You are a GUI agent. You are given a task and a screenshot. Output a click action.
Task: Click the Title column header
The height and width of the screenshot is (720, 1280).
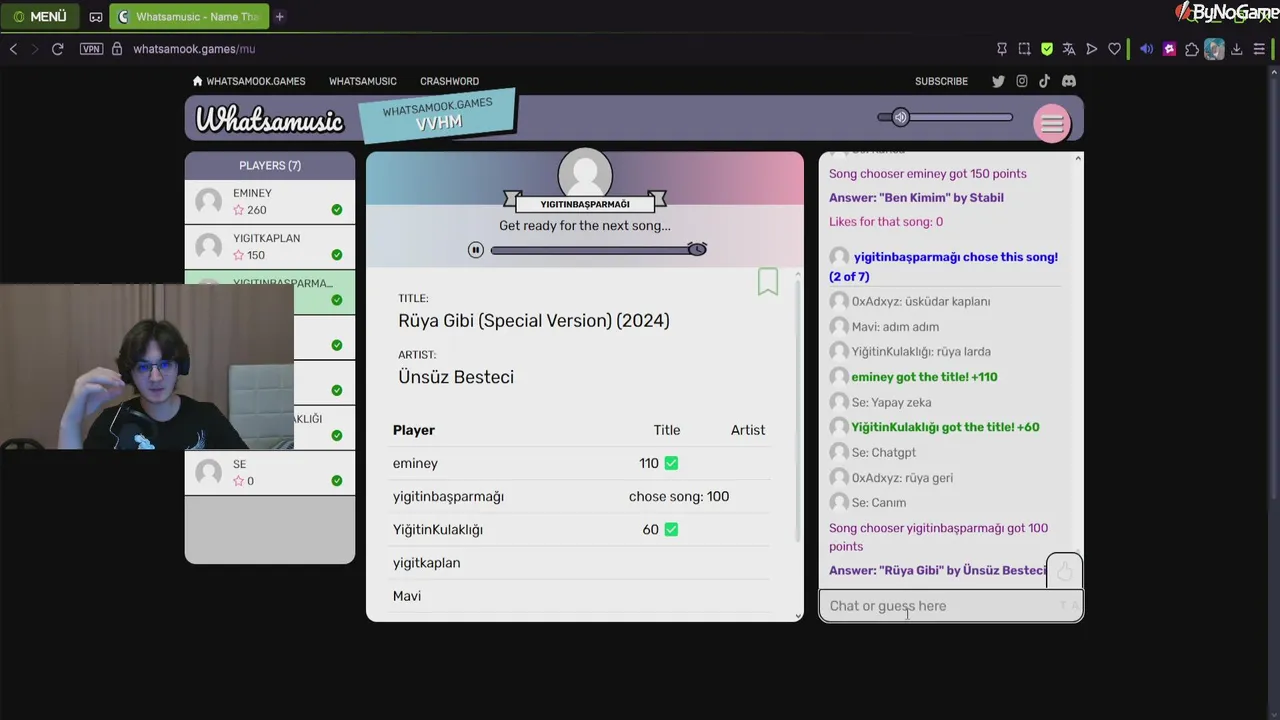coord(667,430)
